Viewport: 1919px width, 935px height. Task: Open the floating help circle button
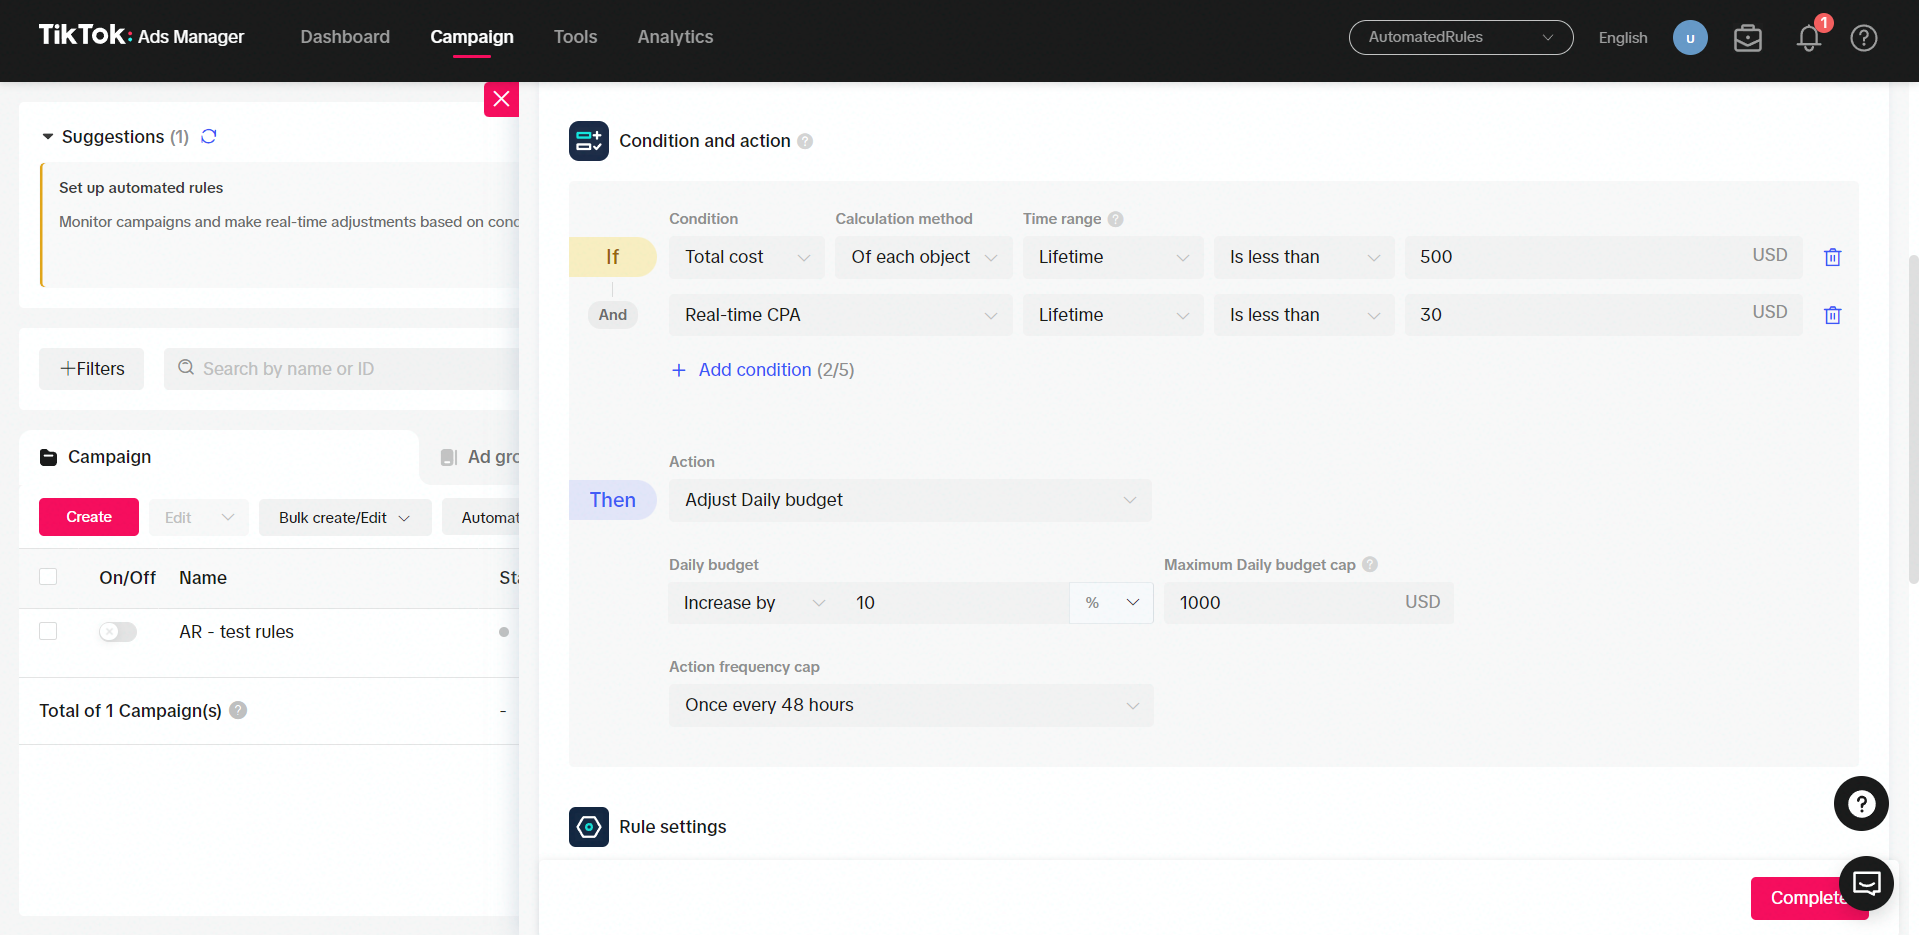[1861, 803]
